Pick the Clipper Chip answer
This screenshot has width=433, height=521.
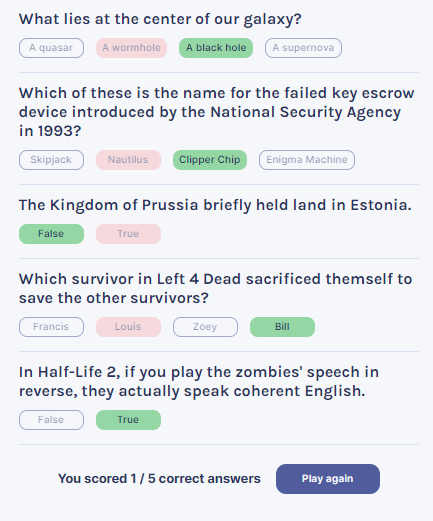210,160
